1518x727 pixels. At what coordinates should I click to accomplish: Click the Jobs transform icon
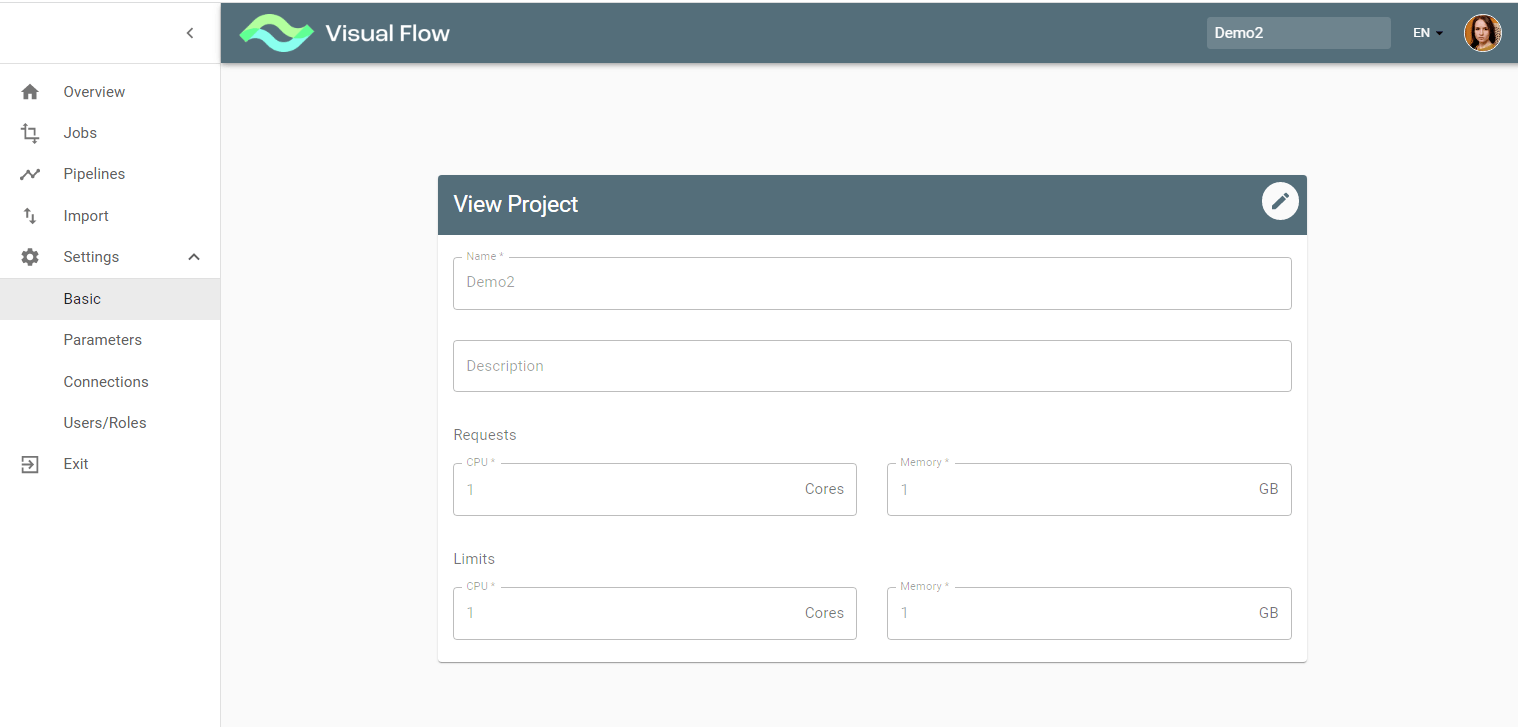pos(30,133)
